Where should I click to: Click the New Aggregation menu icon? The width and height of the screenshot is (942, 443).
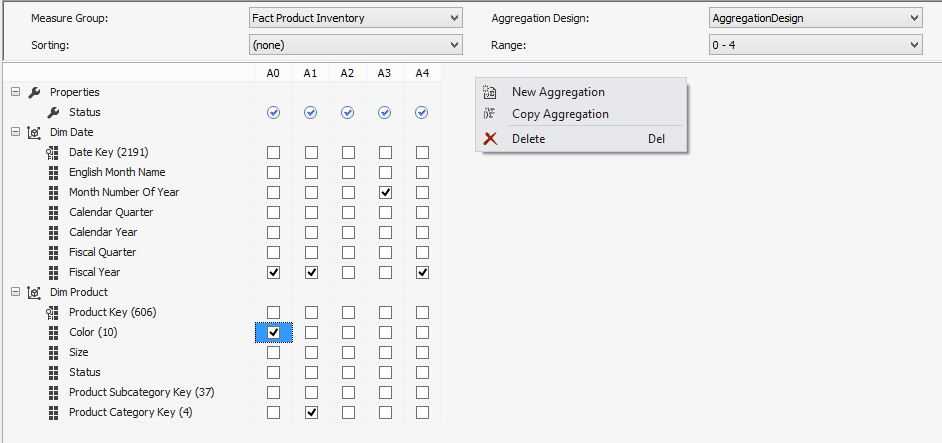490,92
